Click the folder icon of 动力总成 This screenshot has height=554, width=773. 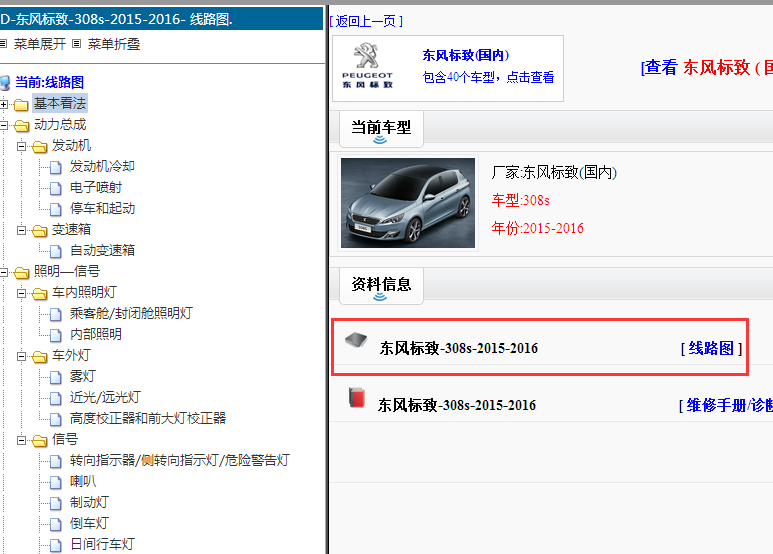point(21,126)
